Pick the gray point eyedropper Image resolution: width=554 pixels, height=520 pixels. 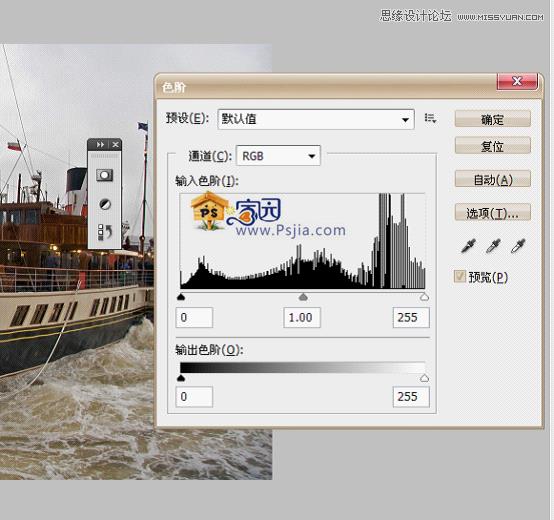pyautogui.click(x=493, y=246)
